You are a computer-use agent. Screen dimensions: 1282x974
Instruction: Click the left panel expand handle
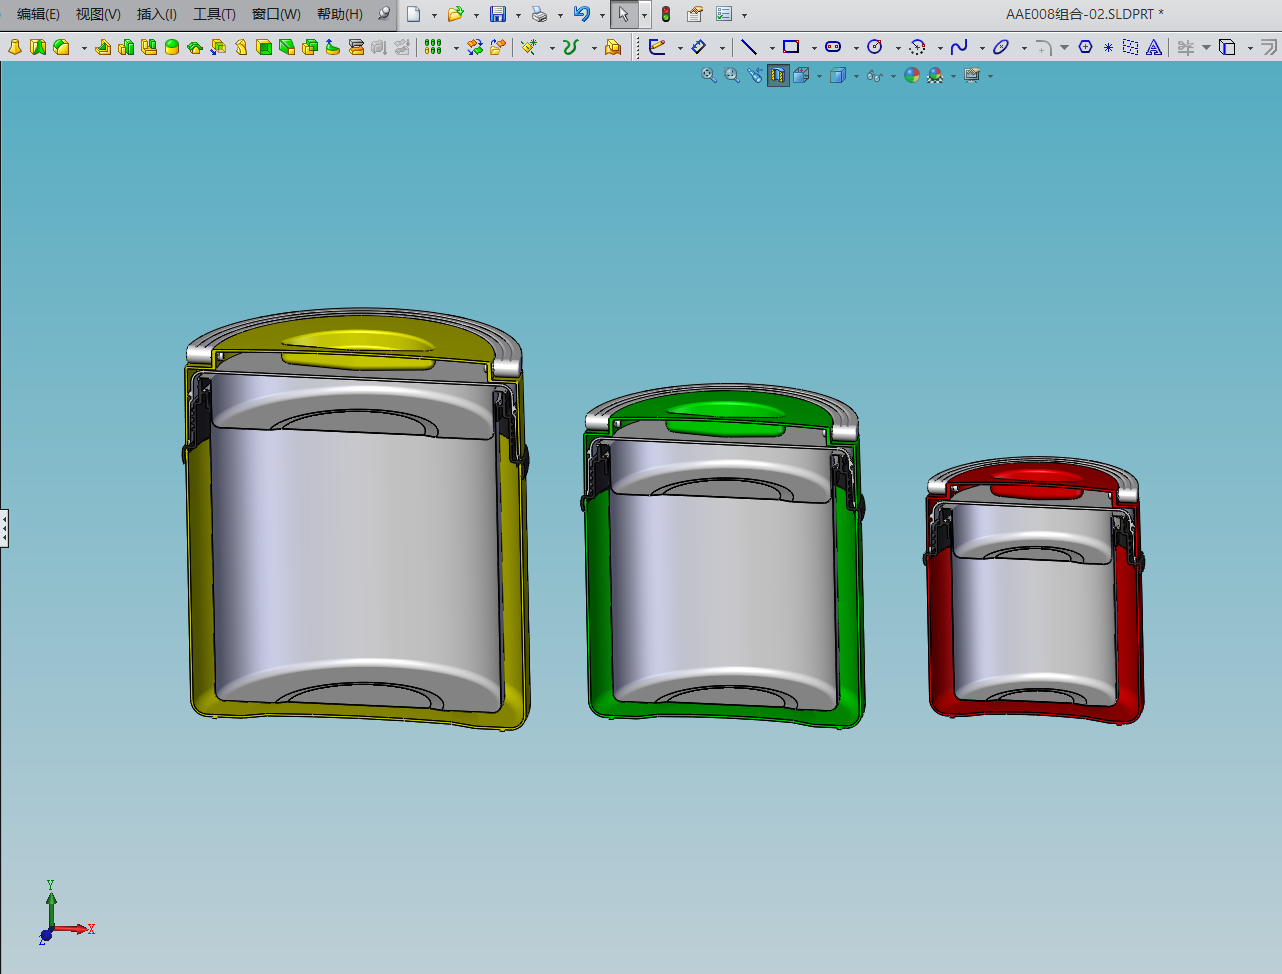[x=4, y=528]
